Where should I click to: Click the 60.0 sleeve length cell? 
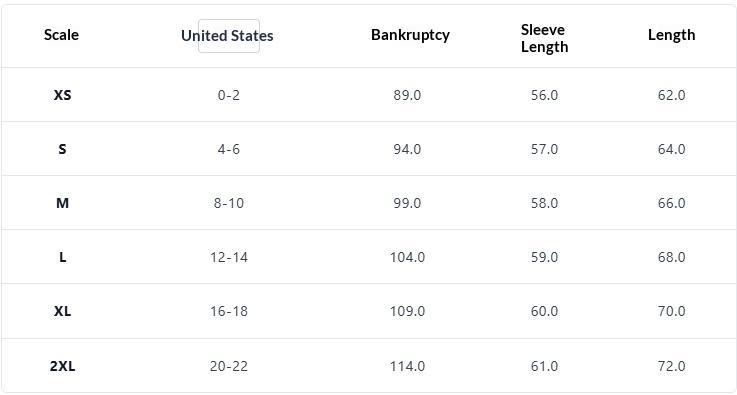tap(544, 311)
